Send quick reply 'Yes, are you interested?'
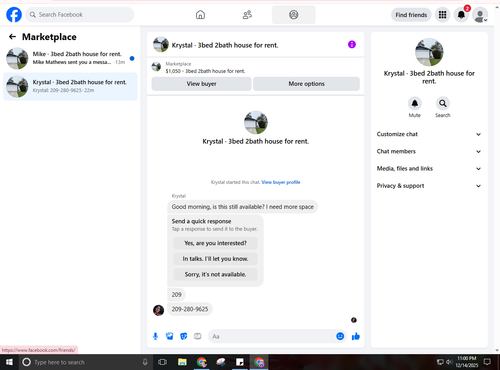The width and height of the screenshot is (500, 370). pos(215,243)
